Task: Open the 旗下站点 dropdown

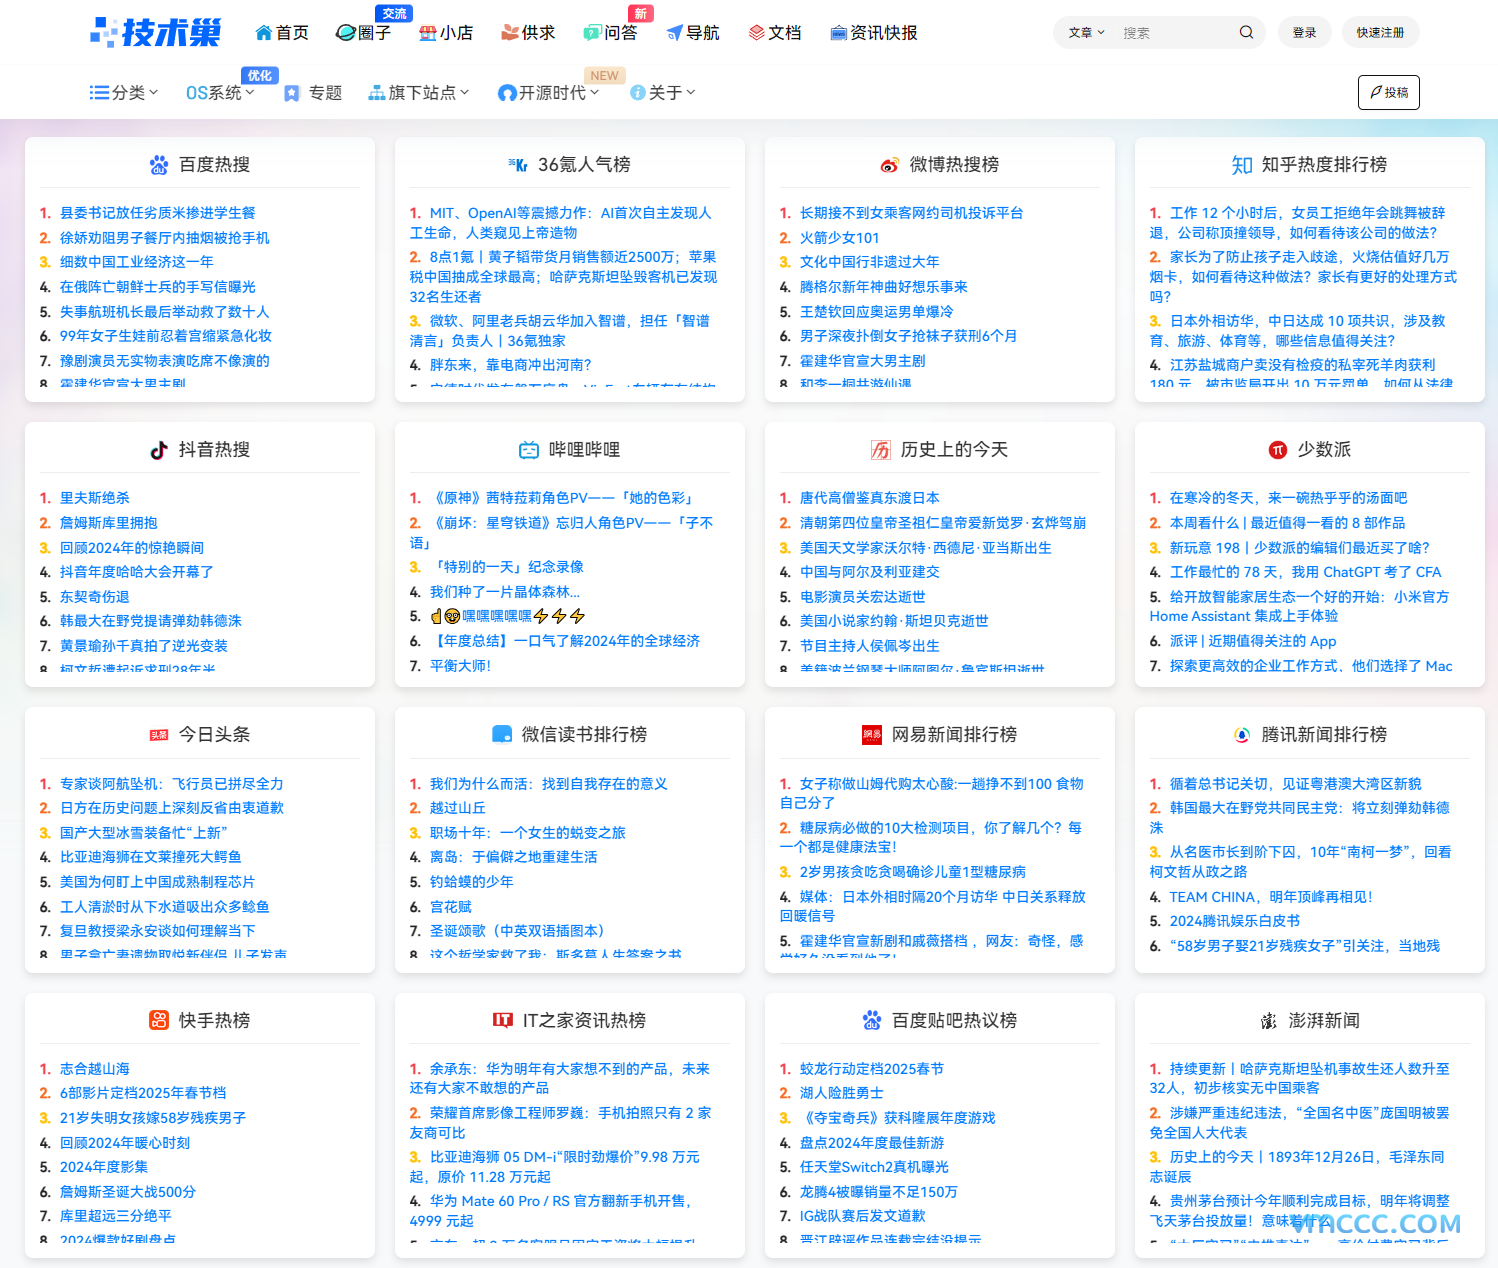Action: coord(418,93)
